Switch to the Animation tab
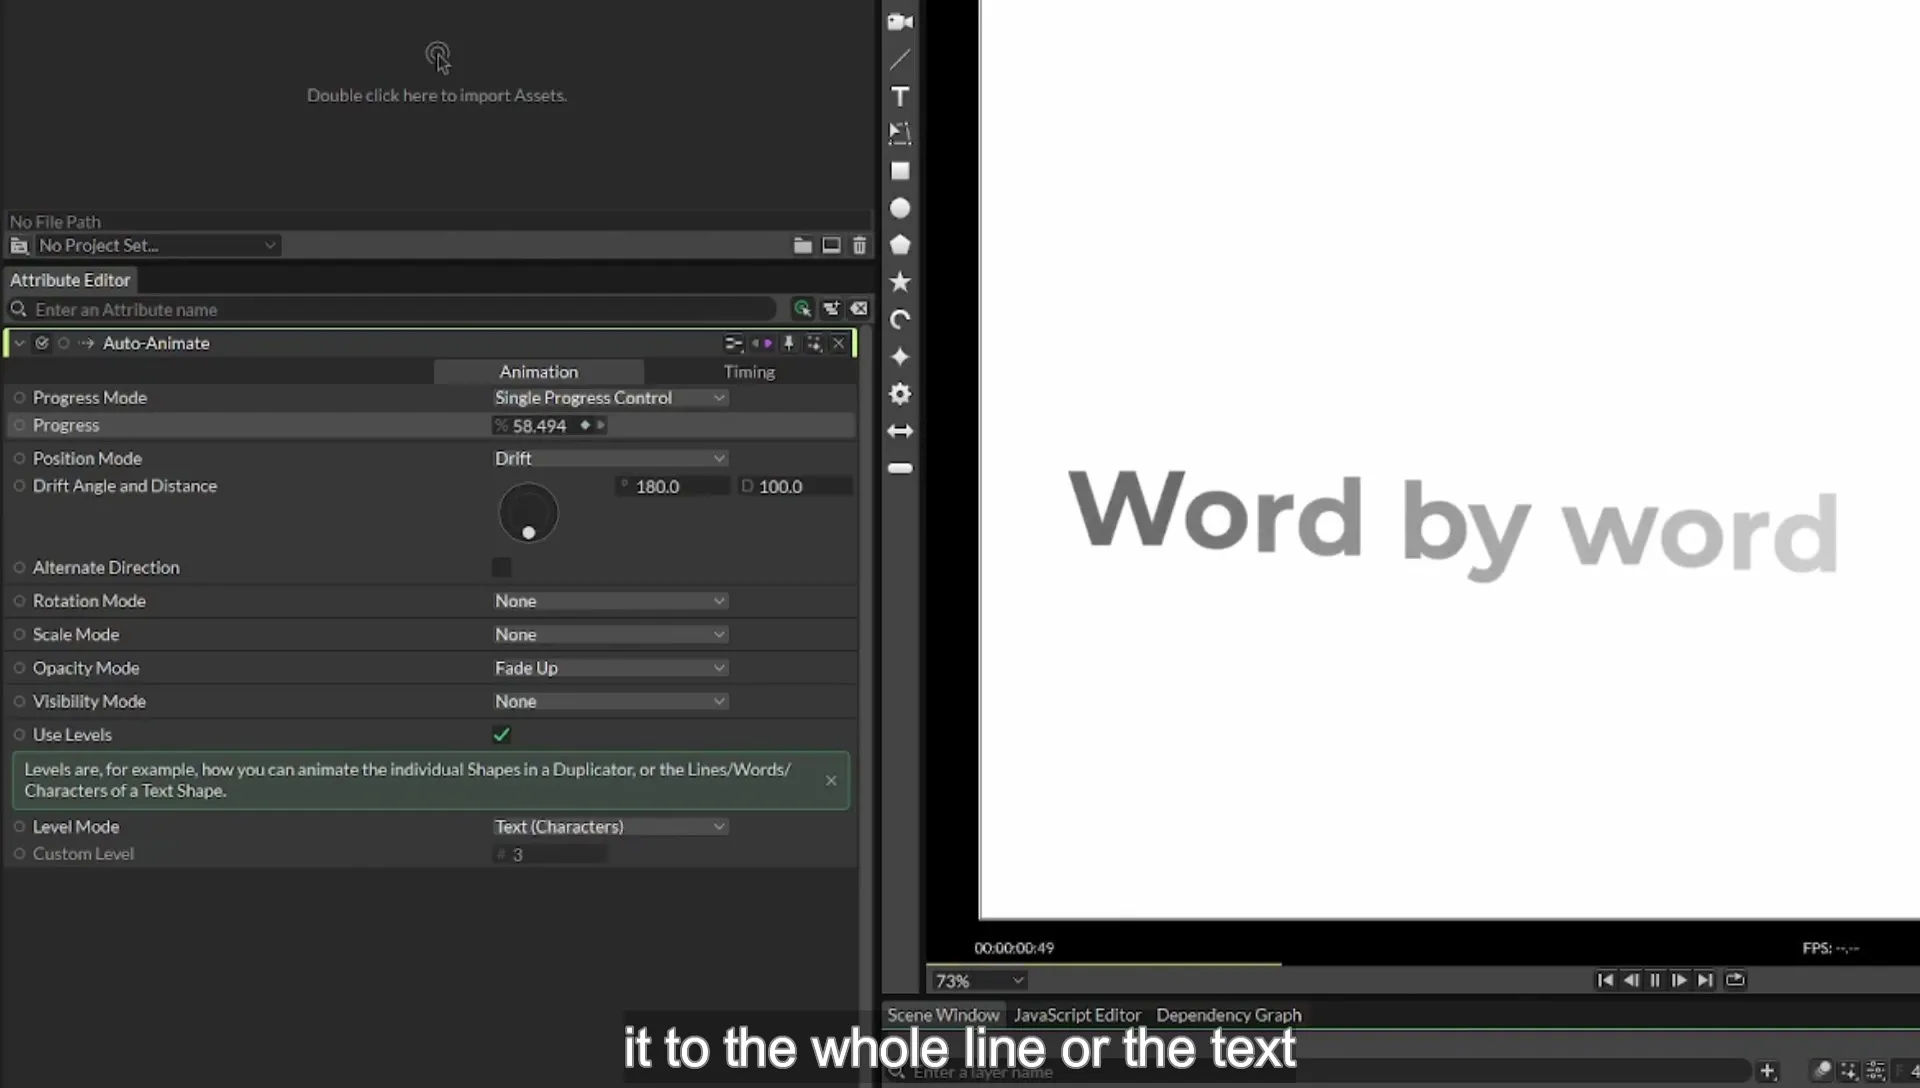 click(539, 372)
